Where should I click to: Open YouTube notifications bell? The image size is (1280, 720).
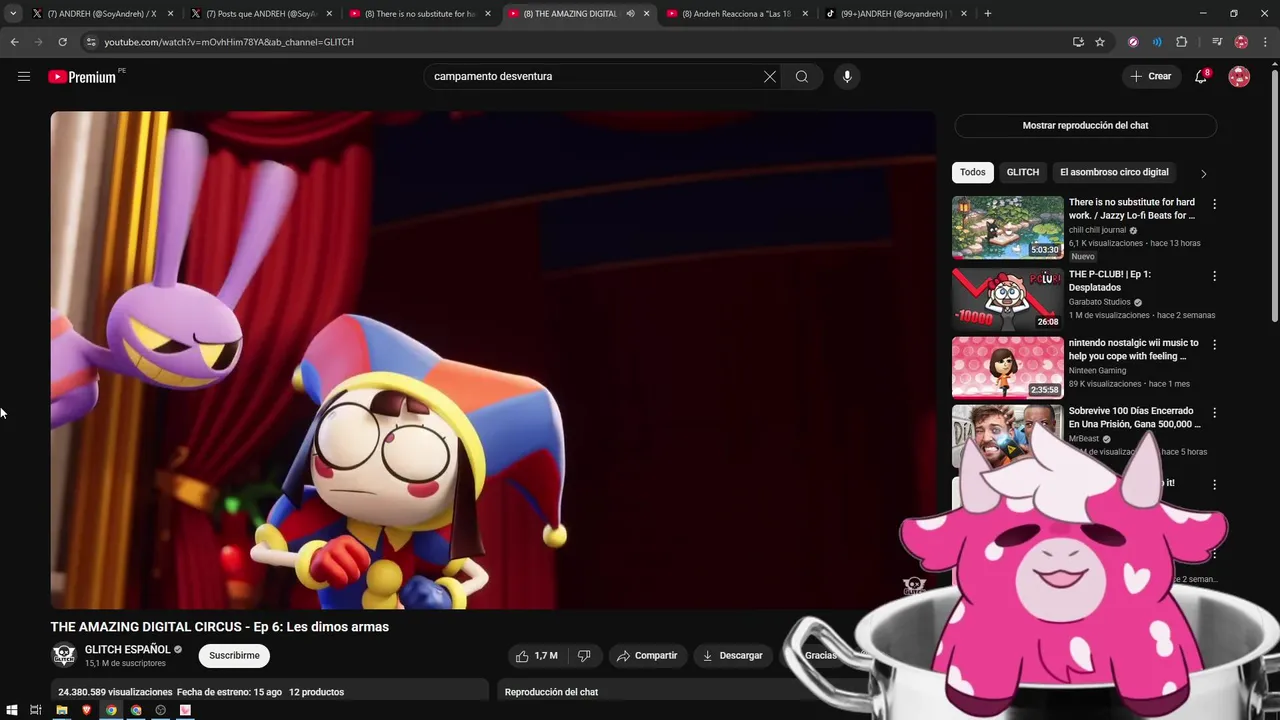(x=1201, y=76)
